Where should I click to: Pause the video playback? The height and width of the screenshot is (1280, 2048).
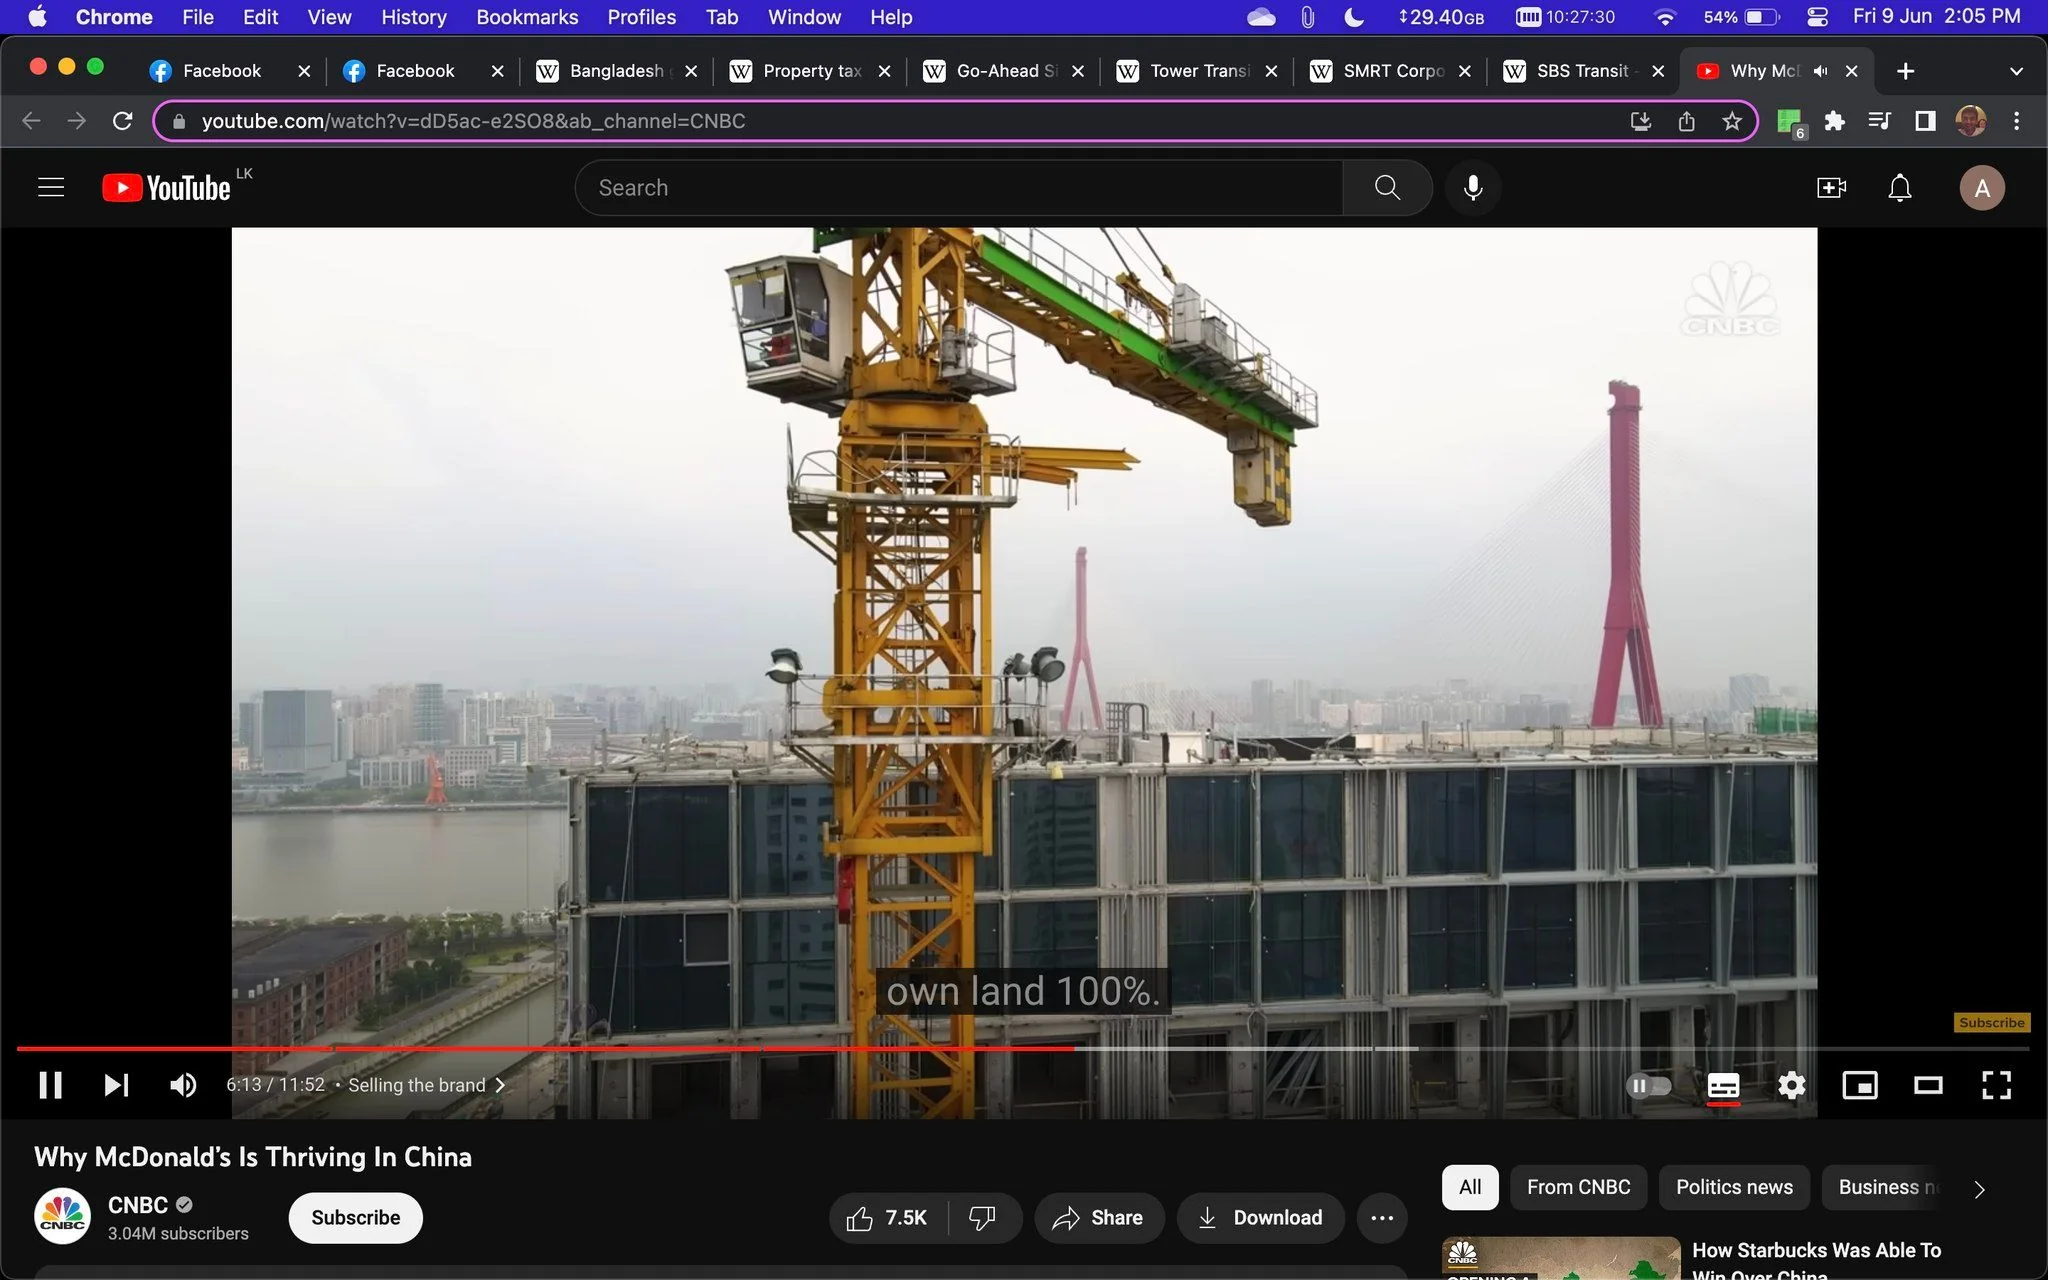coord(50,1085)
